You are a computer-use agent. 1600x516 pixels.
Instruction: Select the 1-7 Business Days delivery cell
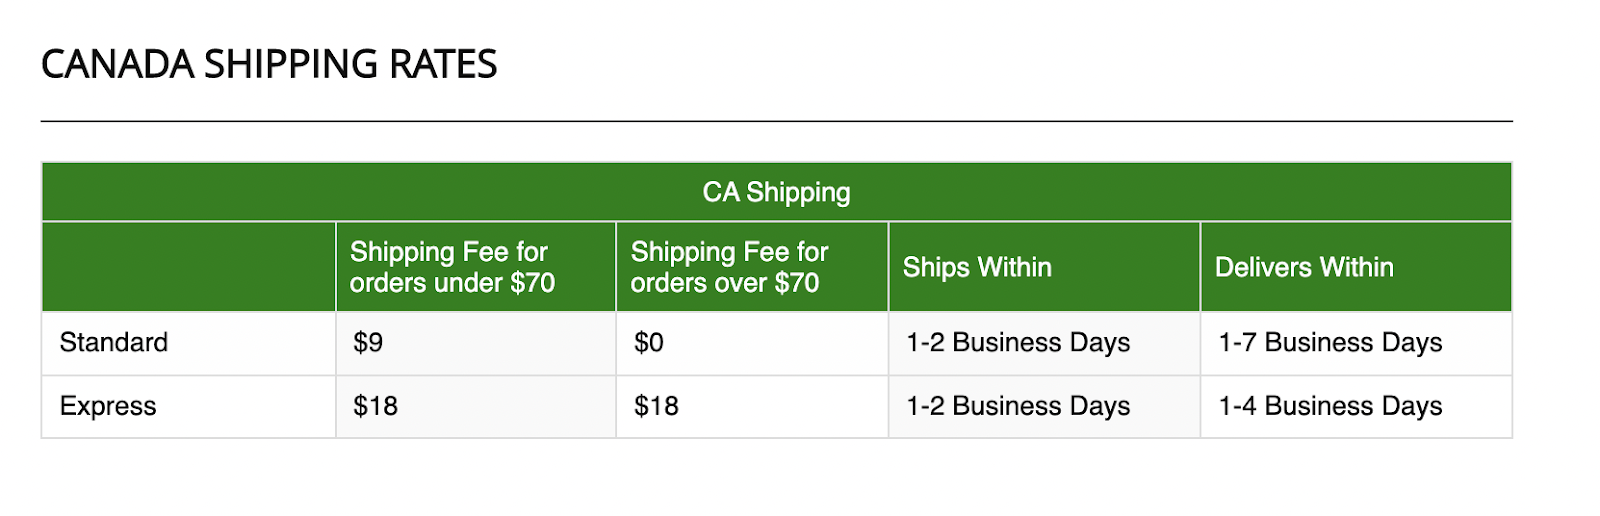click(1330, 342)
